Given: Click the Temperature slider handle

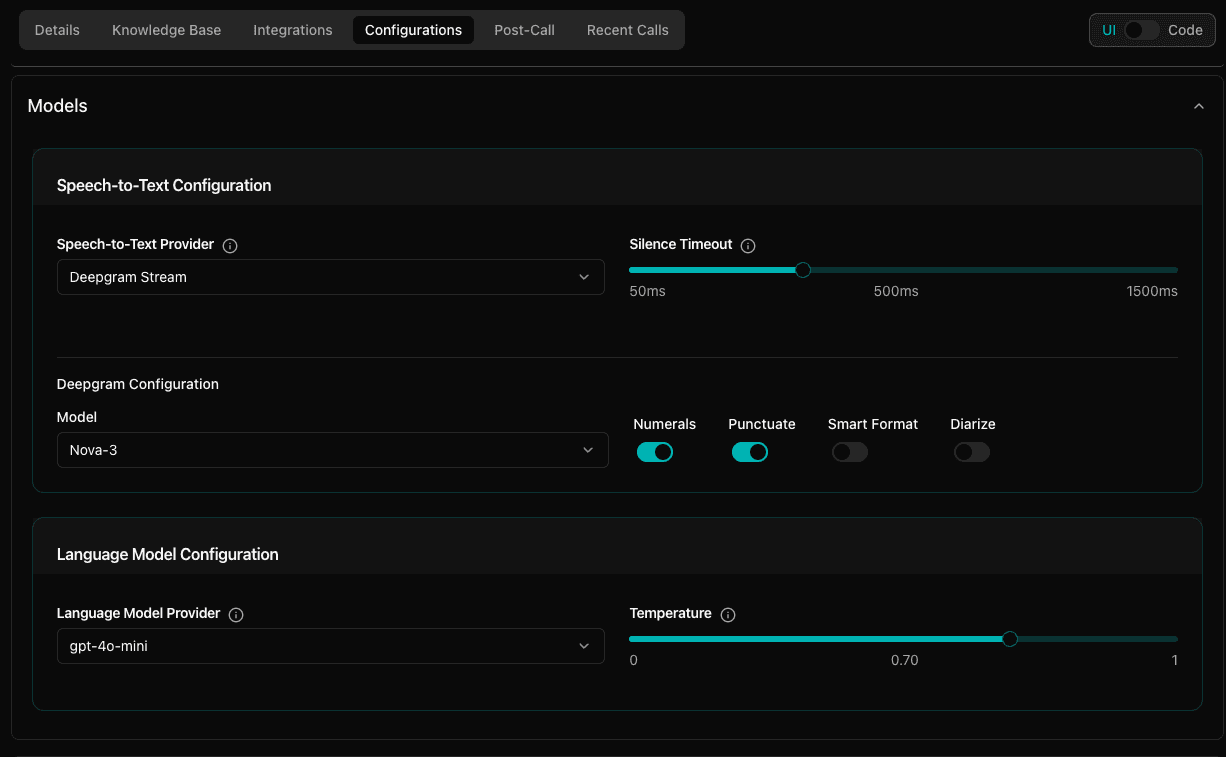Looking at the screenshot, I should coord(1009,638).
